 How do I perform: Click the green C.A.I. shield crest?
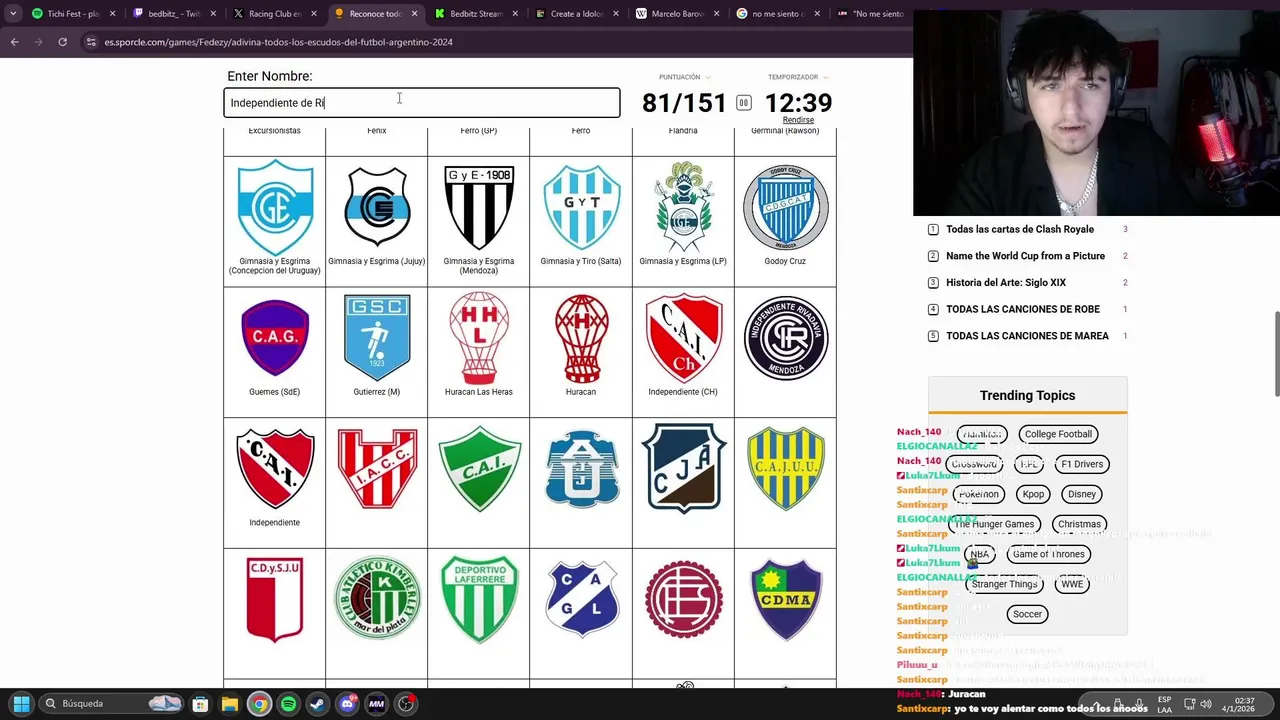point(479,468)
